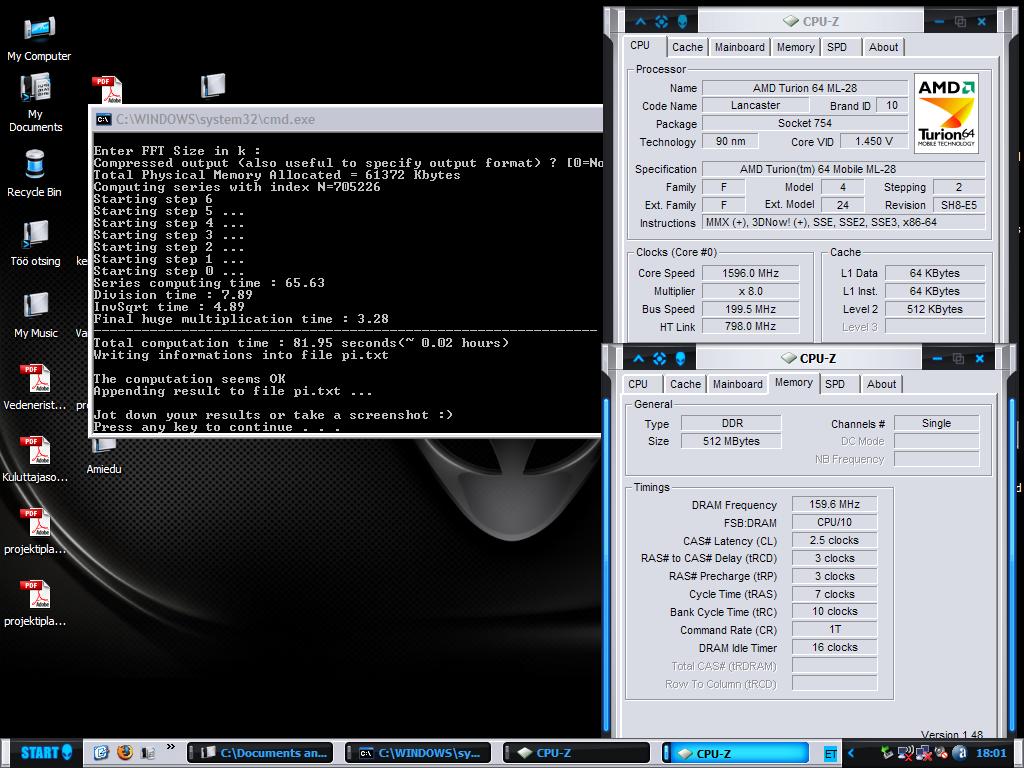Screen dimensions: 1024x768
Task: Select the '16 clocks' DRAM Idle Timer value
Action: 834,647
